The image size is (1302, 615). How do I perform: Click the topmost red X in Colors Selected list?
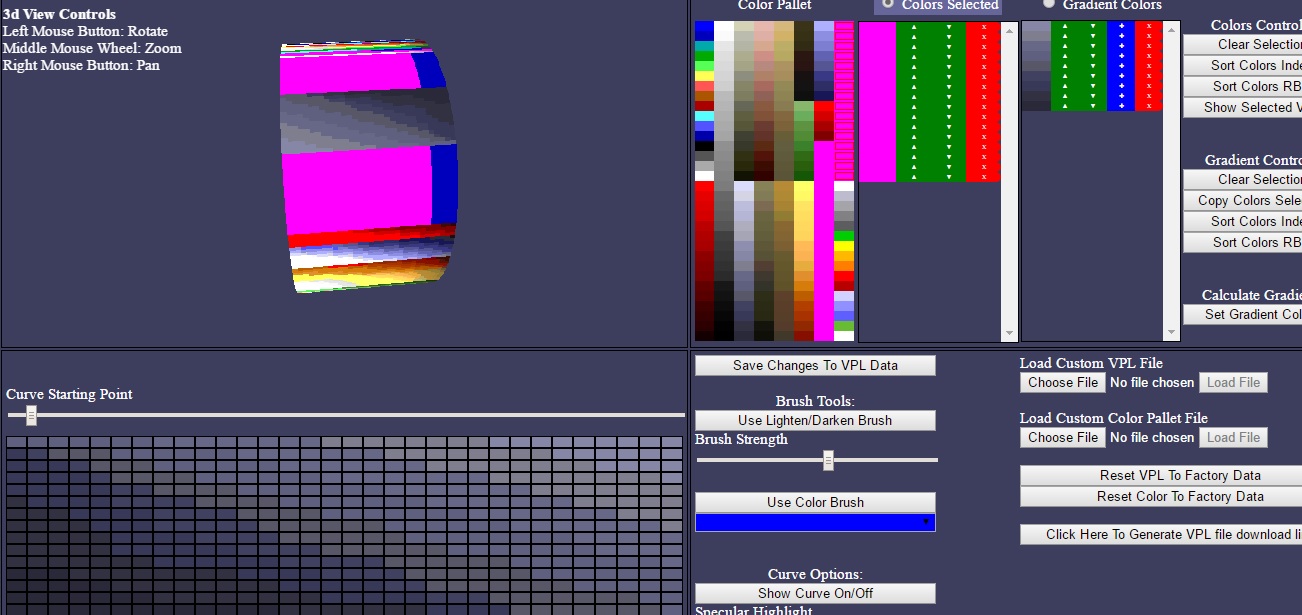point(983,27)
